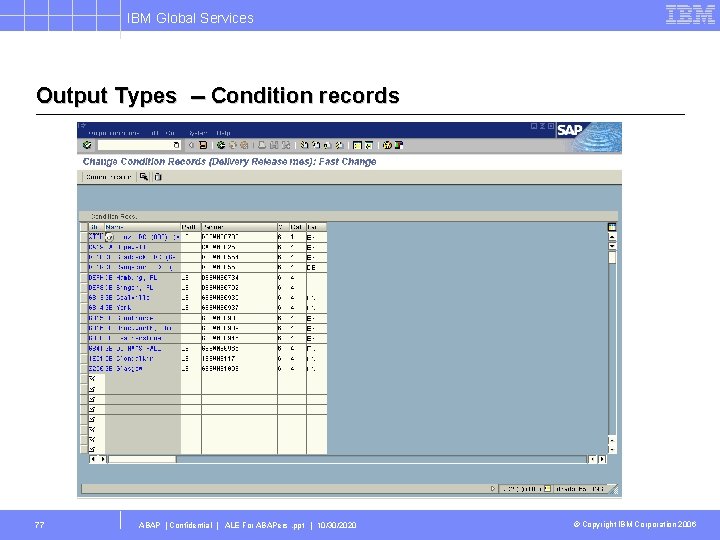Click the horizontal scroll right arrow at table end
Screen dimensions: 720x540
602,459
